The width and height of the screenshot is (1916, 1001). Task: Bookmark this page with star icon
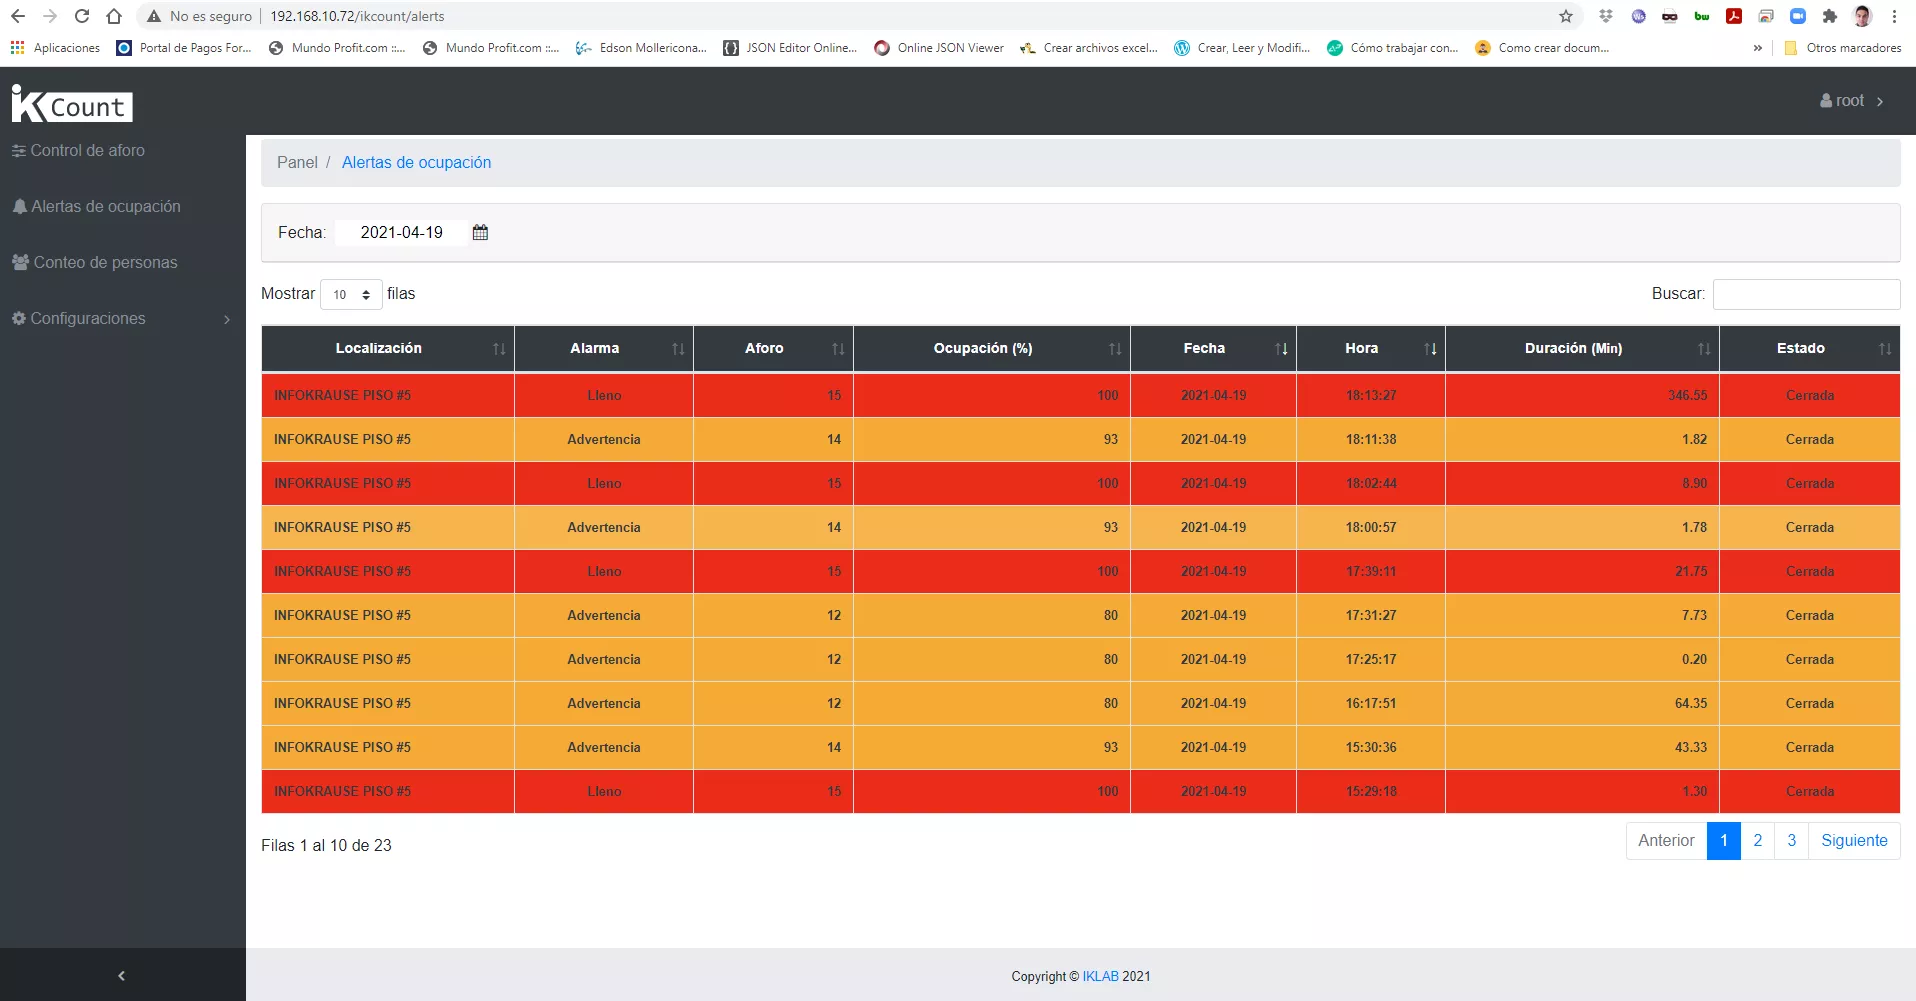tap(1565, 16)
